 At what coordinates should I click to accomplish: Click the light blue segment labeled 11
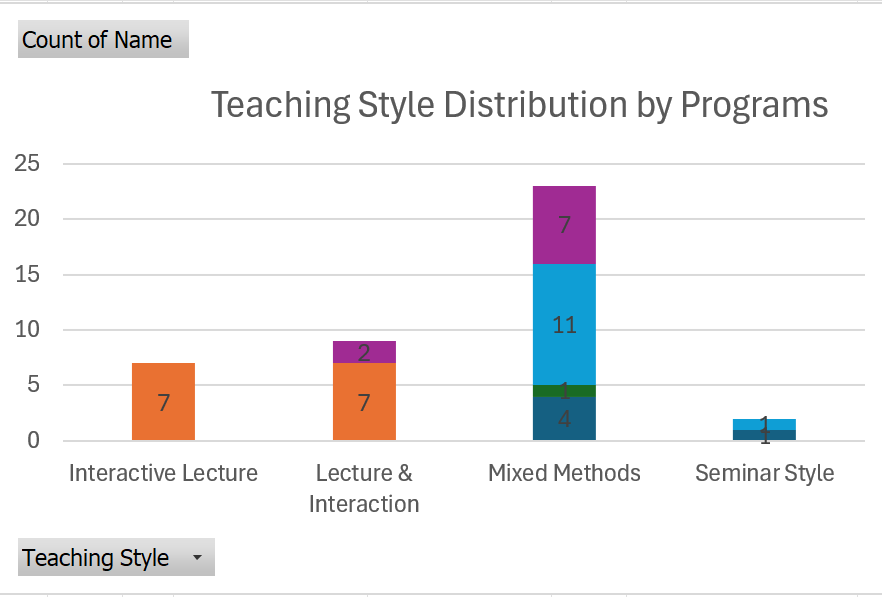coord(564,325)
